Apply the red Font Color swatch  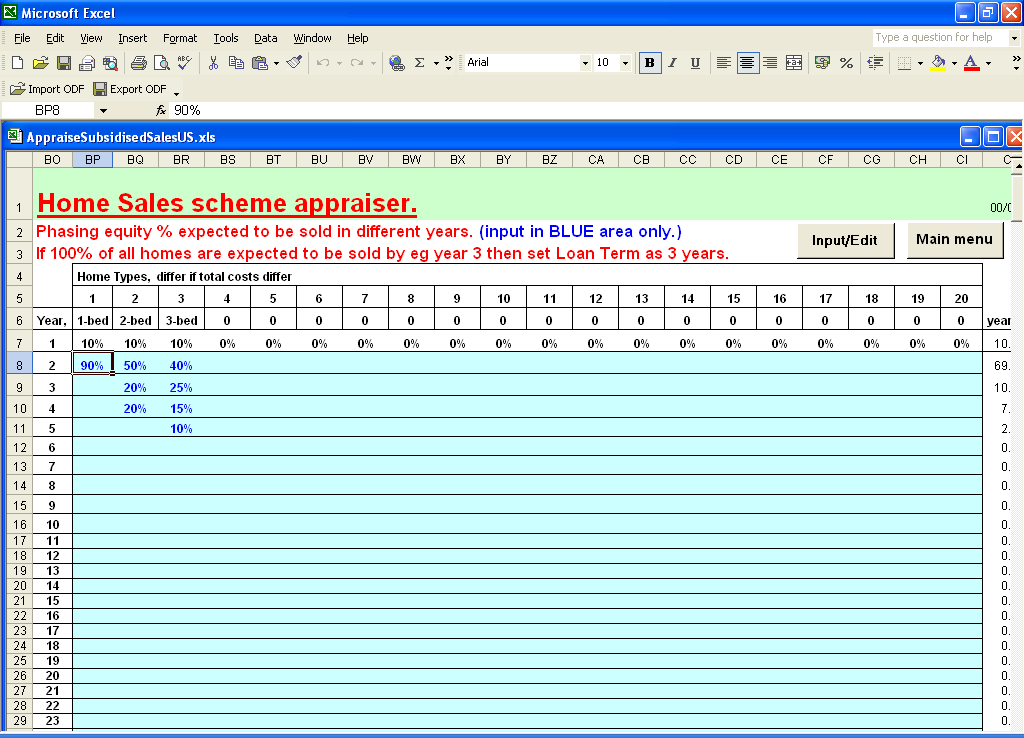[972, 63]
